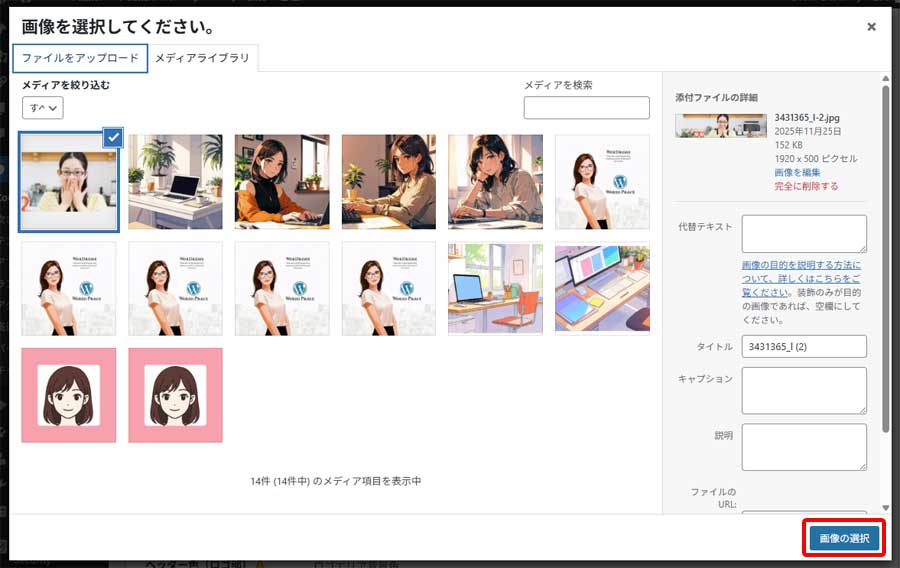Click the メディアを検索 search field
The image size is (900, 568).
coord(586,108)
